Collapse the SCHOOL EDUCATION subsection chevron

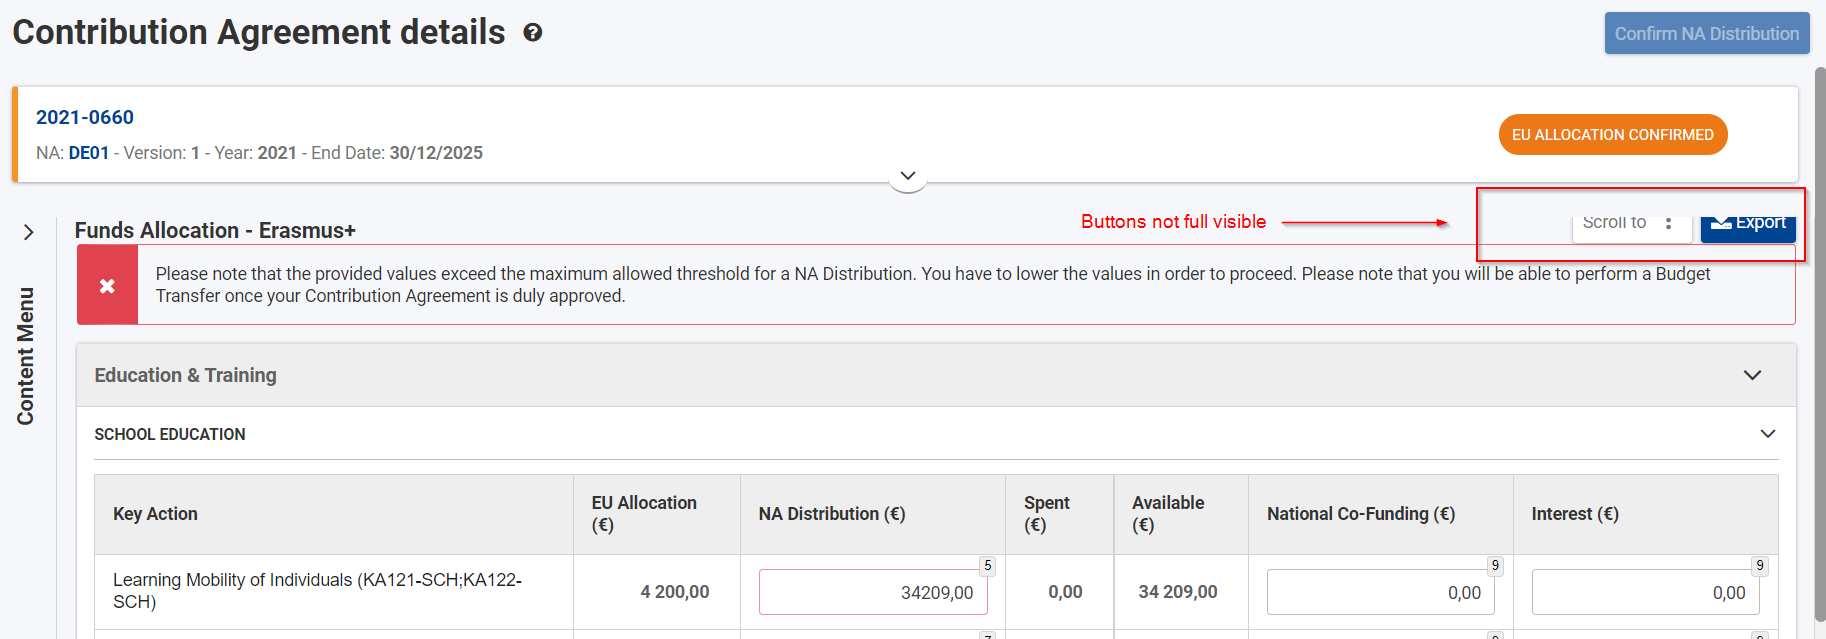[1767, 434]
